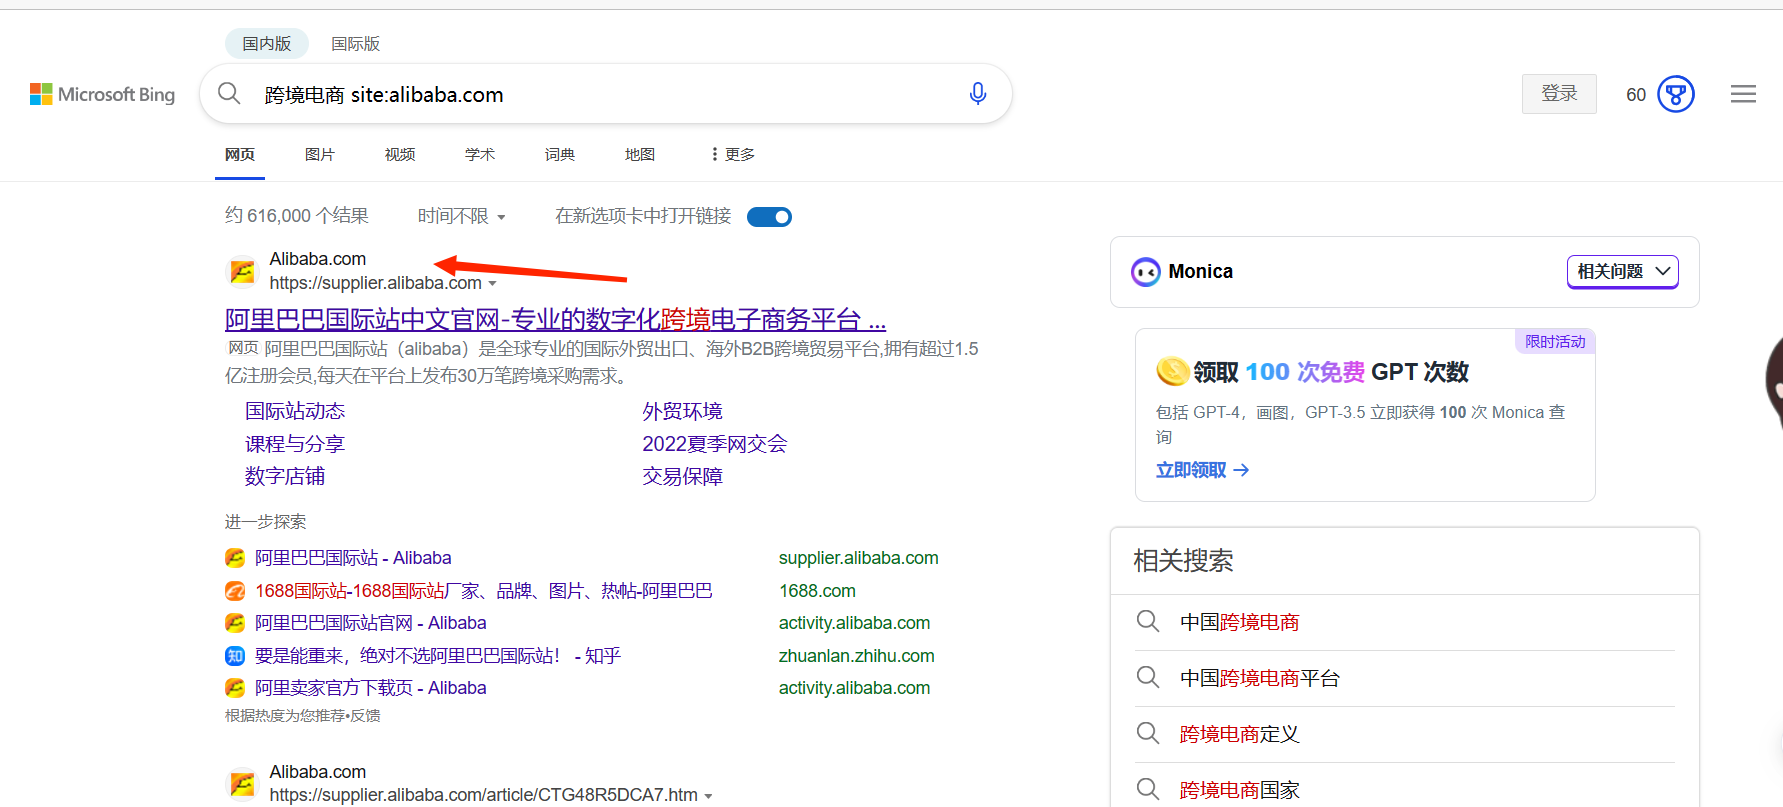Click favicon of second Alibaba.com result
This screenshot has width=1783, height=807.
(242, 784)
